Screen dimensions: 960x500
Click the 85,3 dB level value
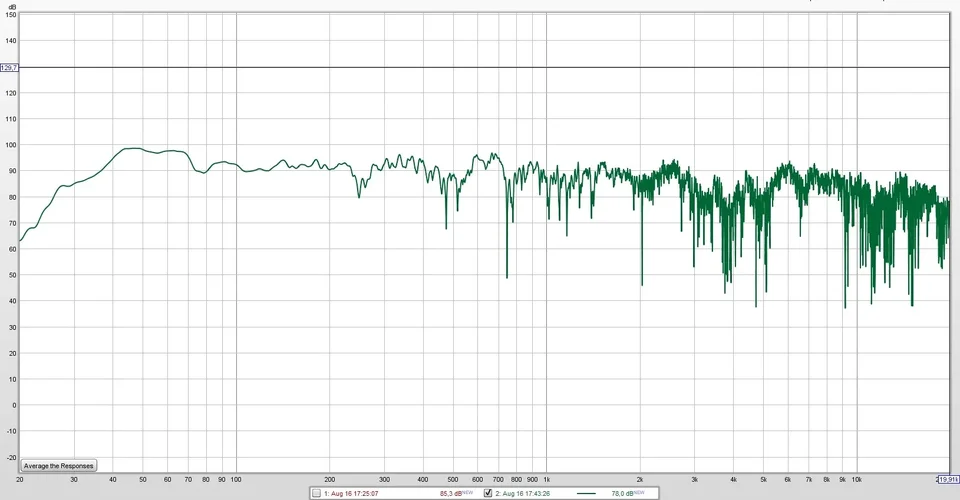coord(450,494)
